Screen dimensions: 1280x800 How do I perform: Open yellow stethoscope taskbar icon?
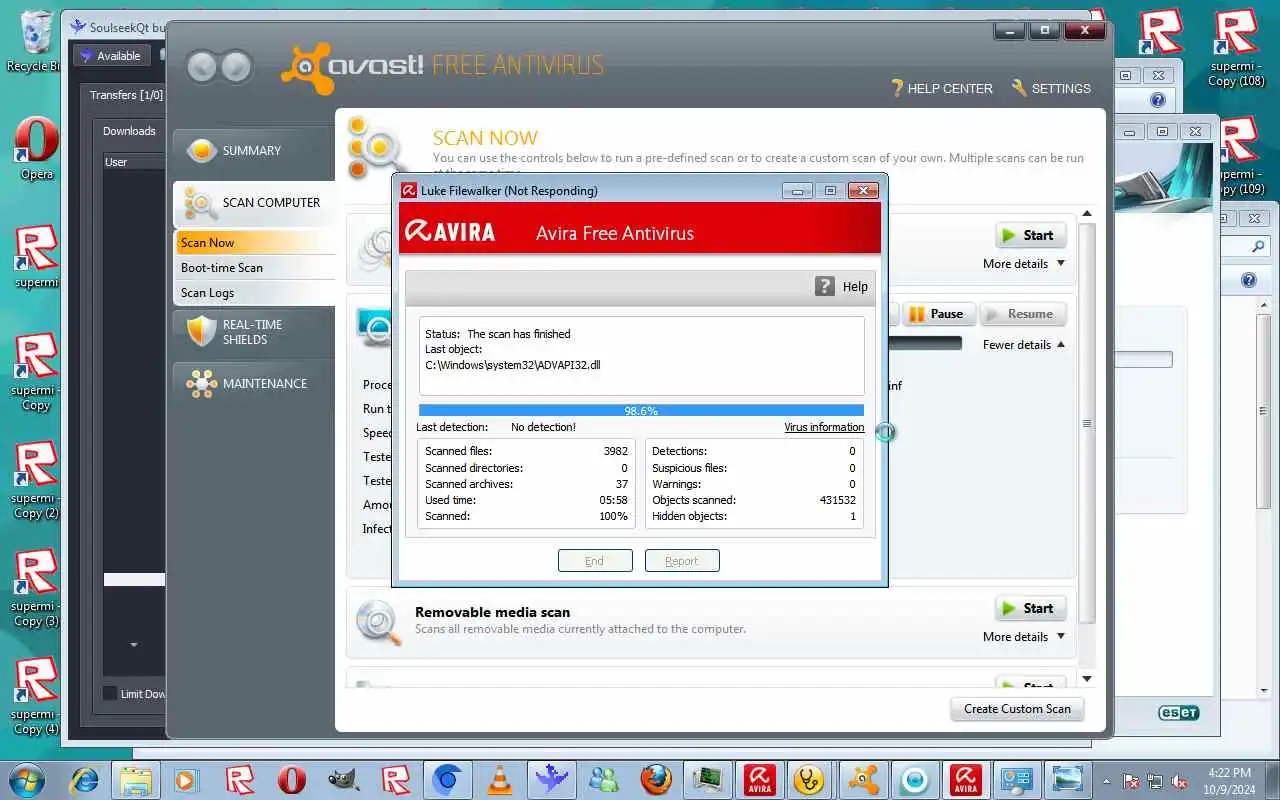point(810,780)
